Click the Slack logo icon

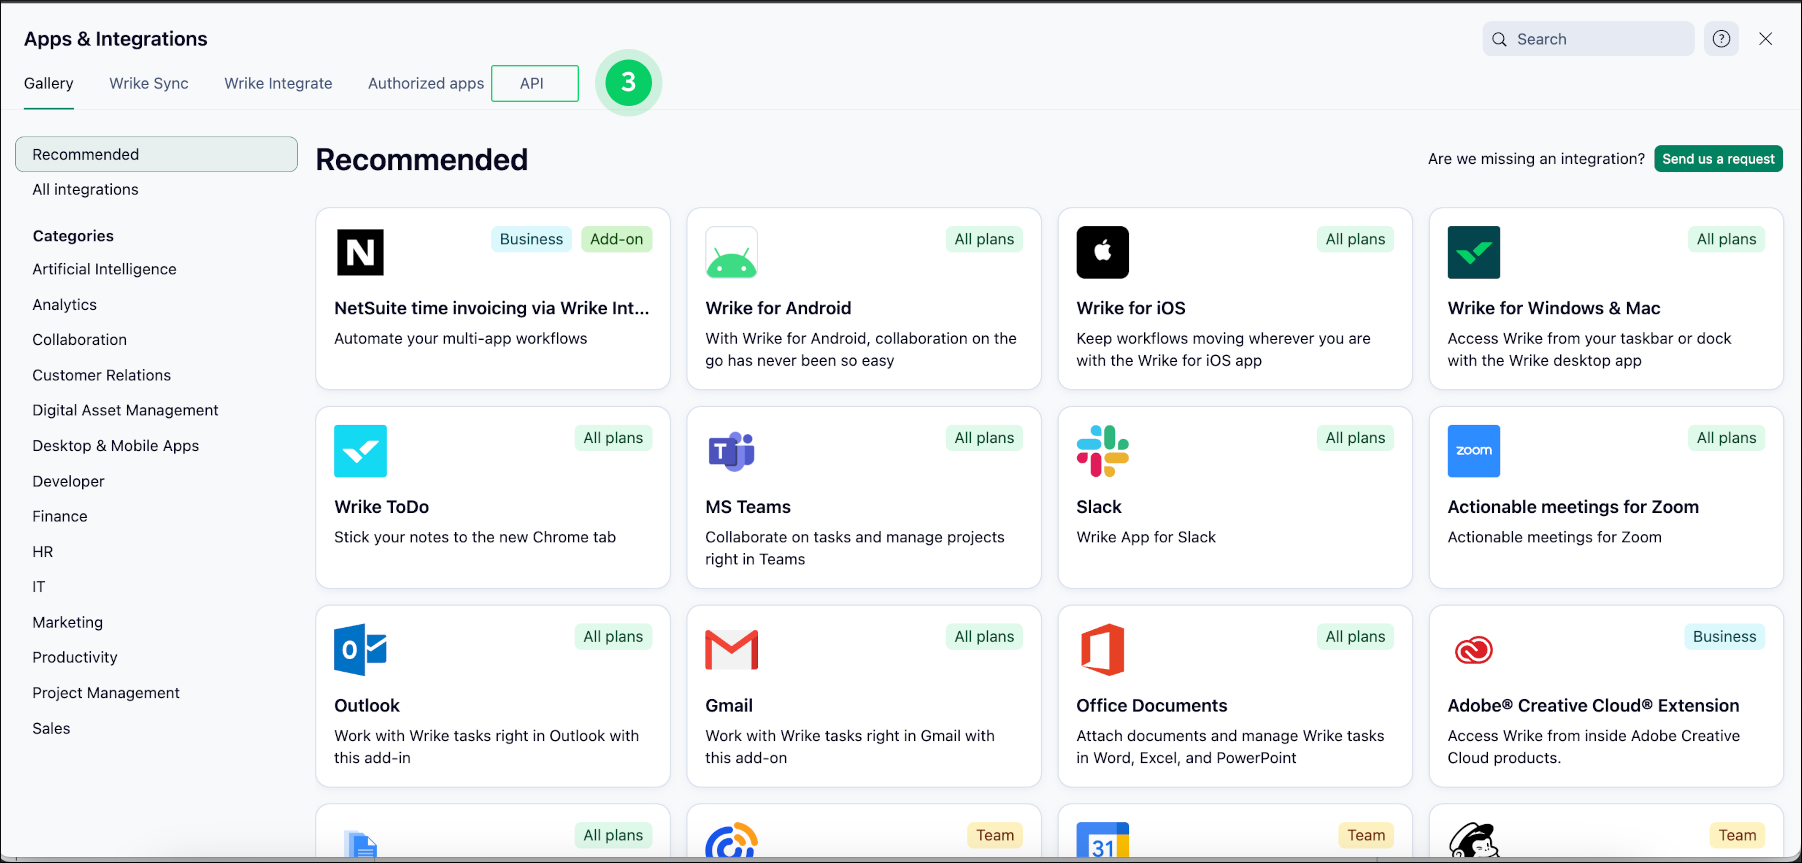tap(1102, 451)
